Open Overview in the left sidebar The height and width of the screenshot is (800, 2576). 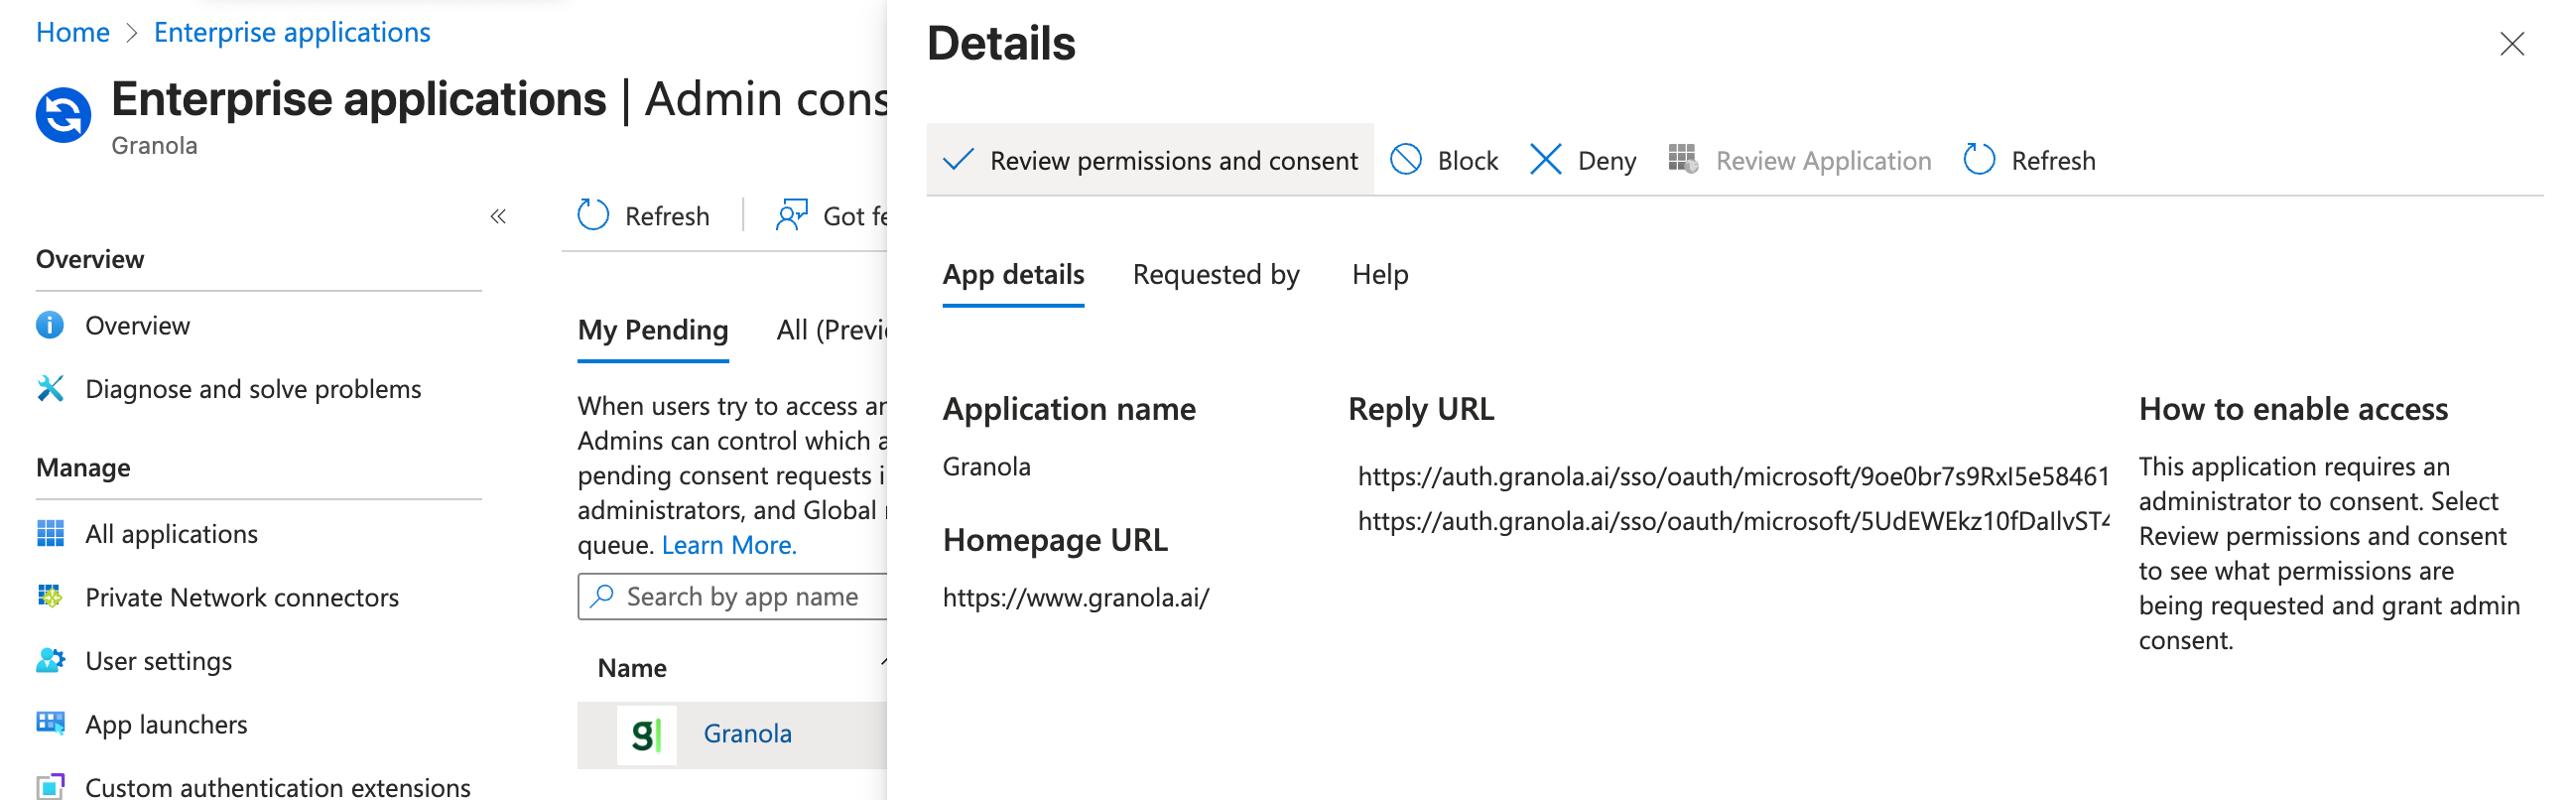(x=137, y=325)
